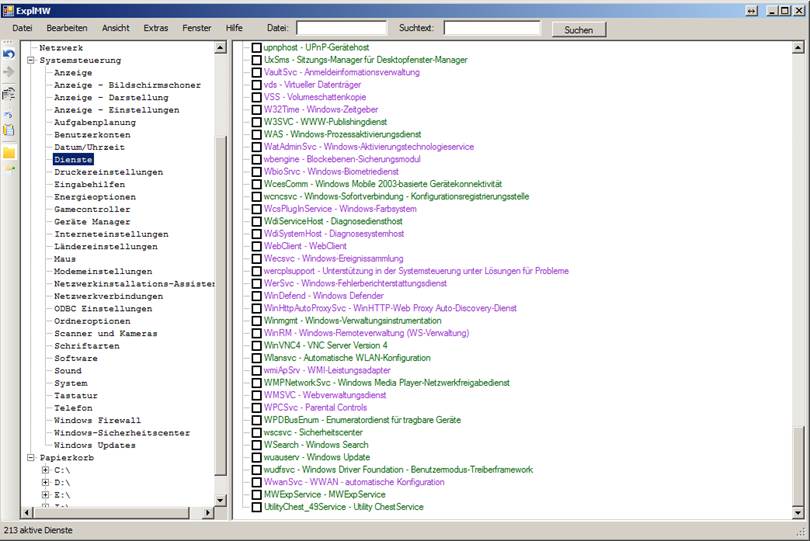Image resolution: width=810 pixels, height=541 pixels.
Task: Click the WwanSvc - WWAN automatische Konfiguration entry
Action: 354,482
